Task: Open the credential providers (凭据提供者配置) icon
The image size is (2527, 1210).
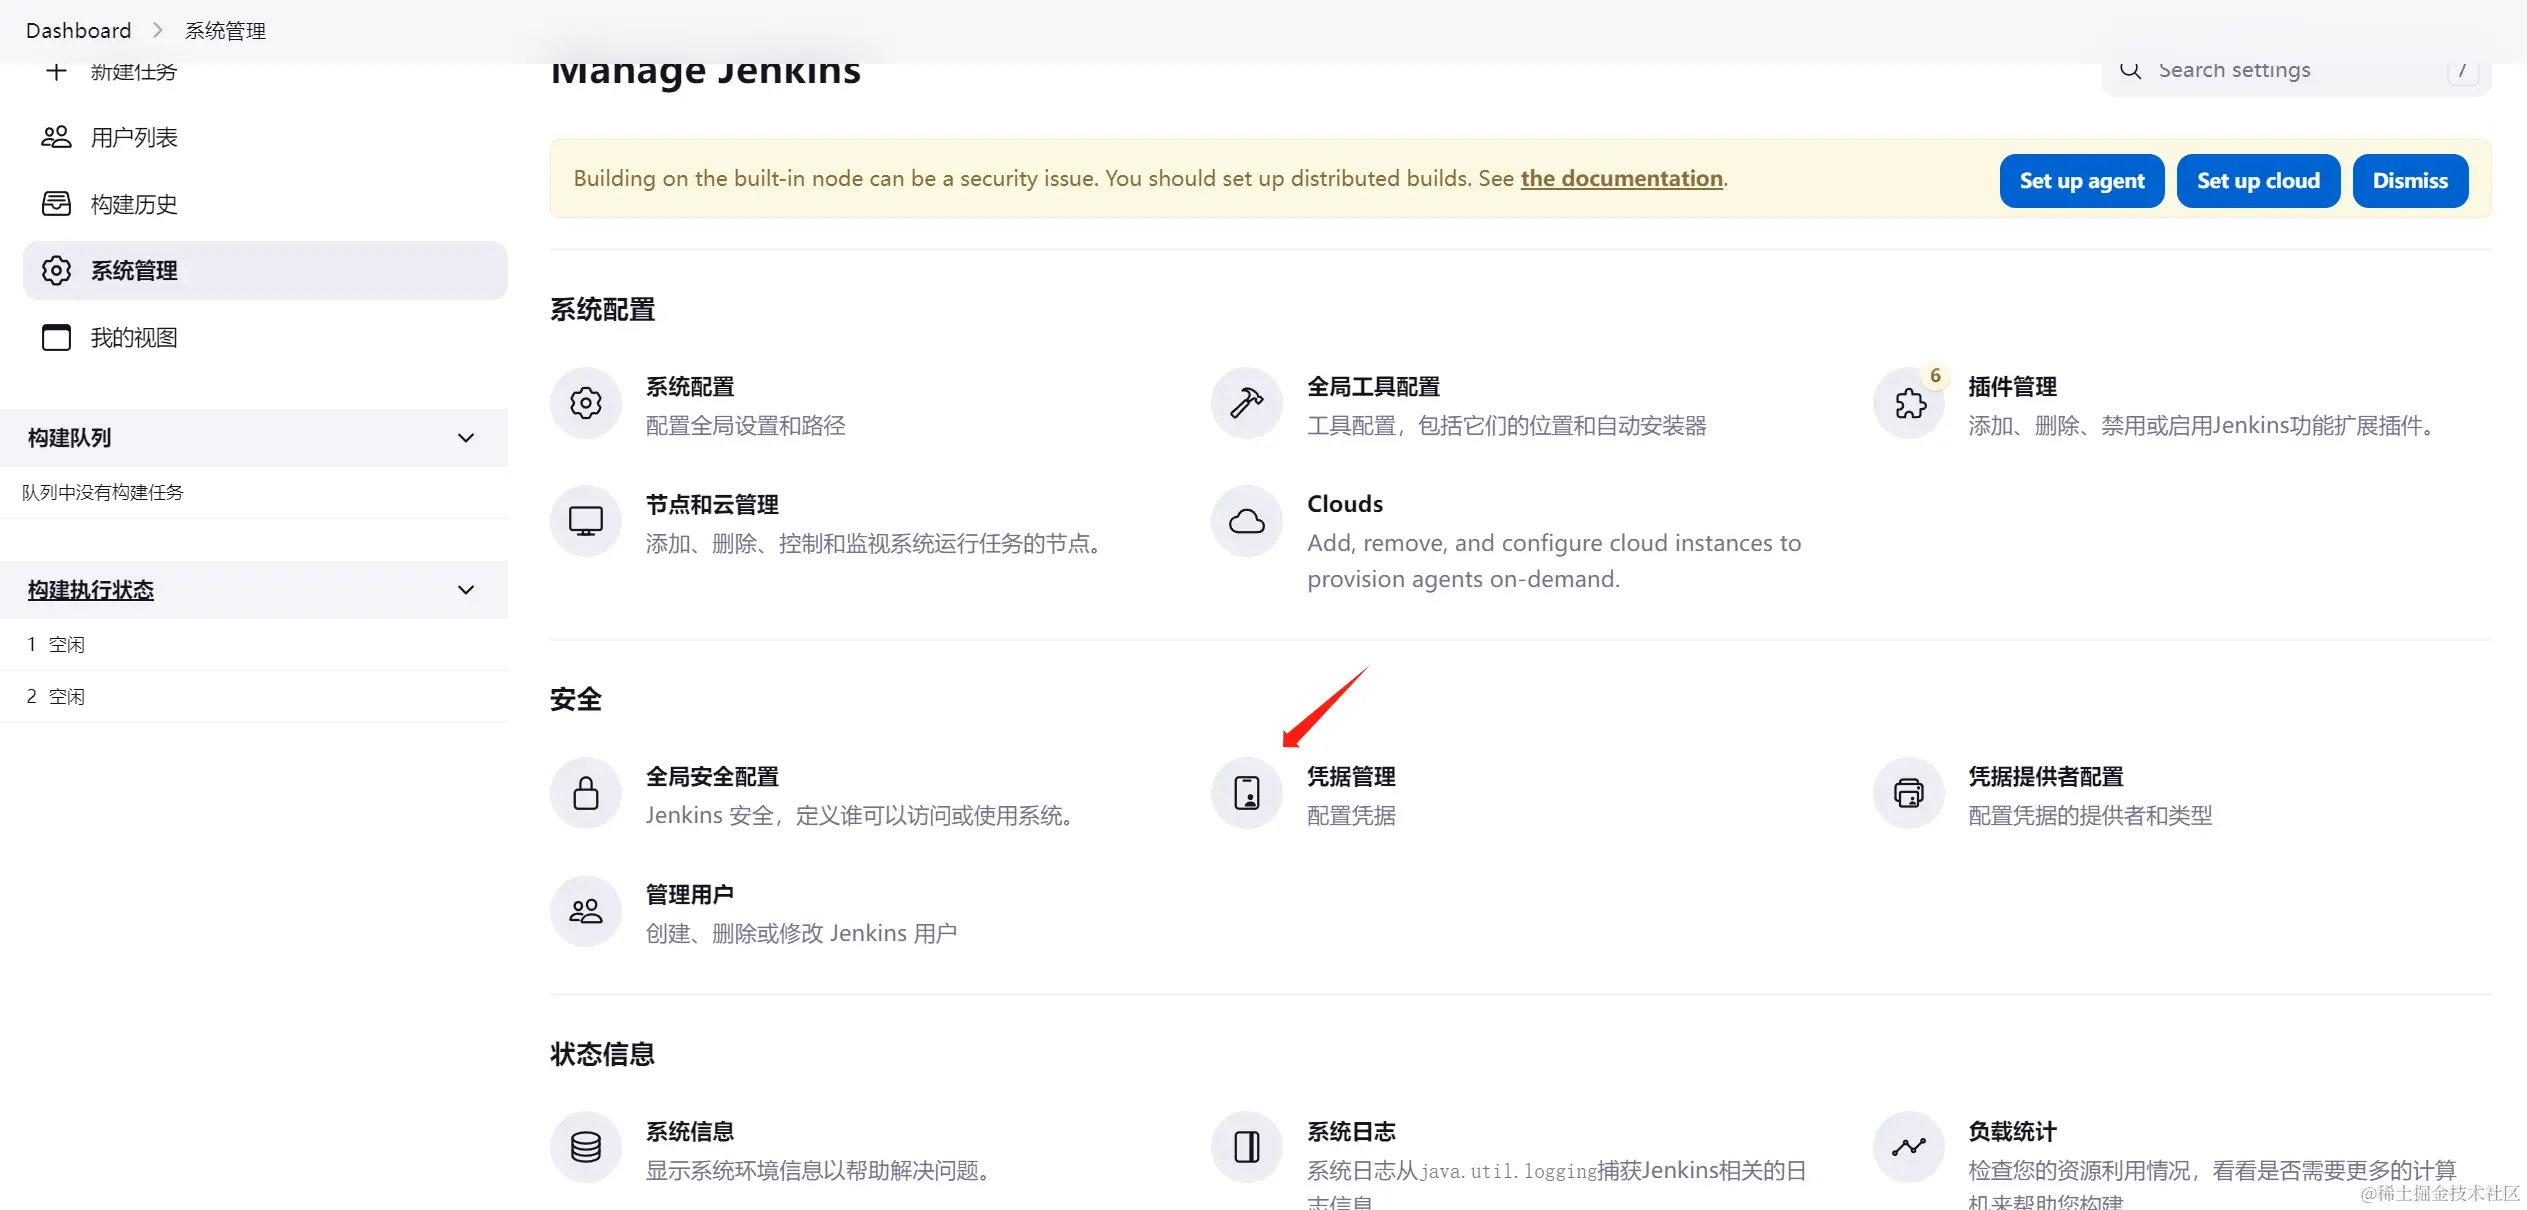Action: 1909,794
